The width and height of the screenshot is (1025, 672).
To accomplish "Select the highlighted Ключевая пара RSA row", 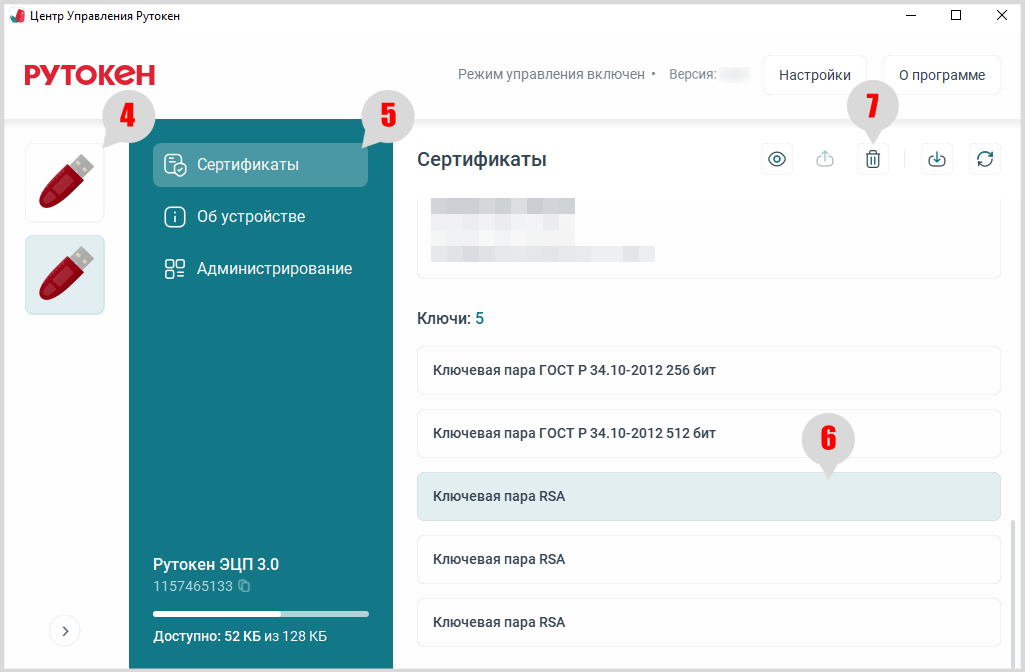I will coord(708,496).
